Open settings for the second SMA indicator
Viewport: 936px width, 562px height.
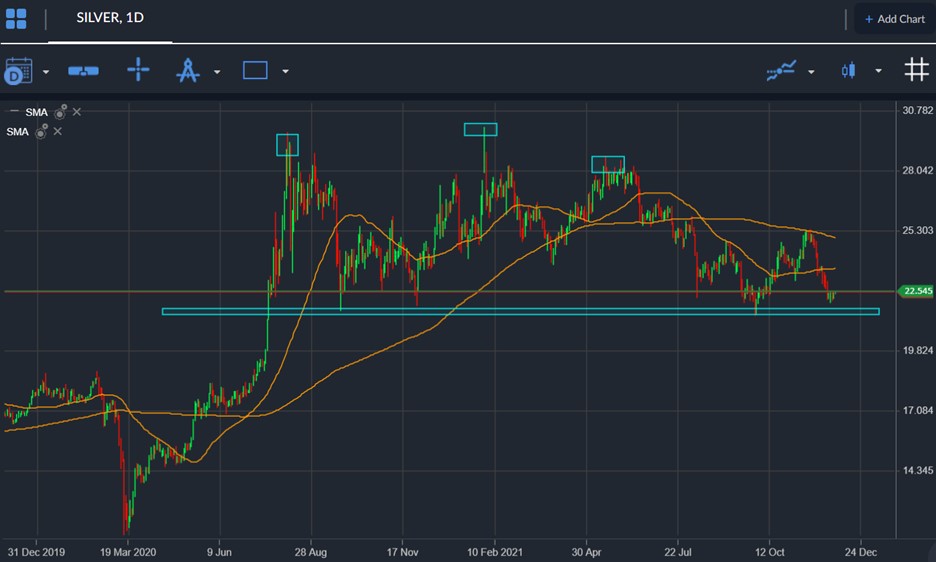click(x=41, y=131)
